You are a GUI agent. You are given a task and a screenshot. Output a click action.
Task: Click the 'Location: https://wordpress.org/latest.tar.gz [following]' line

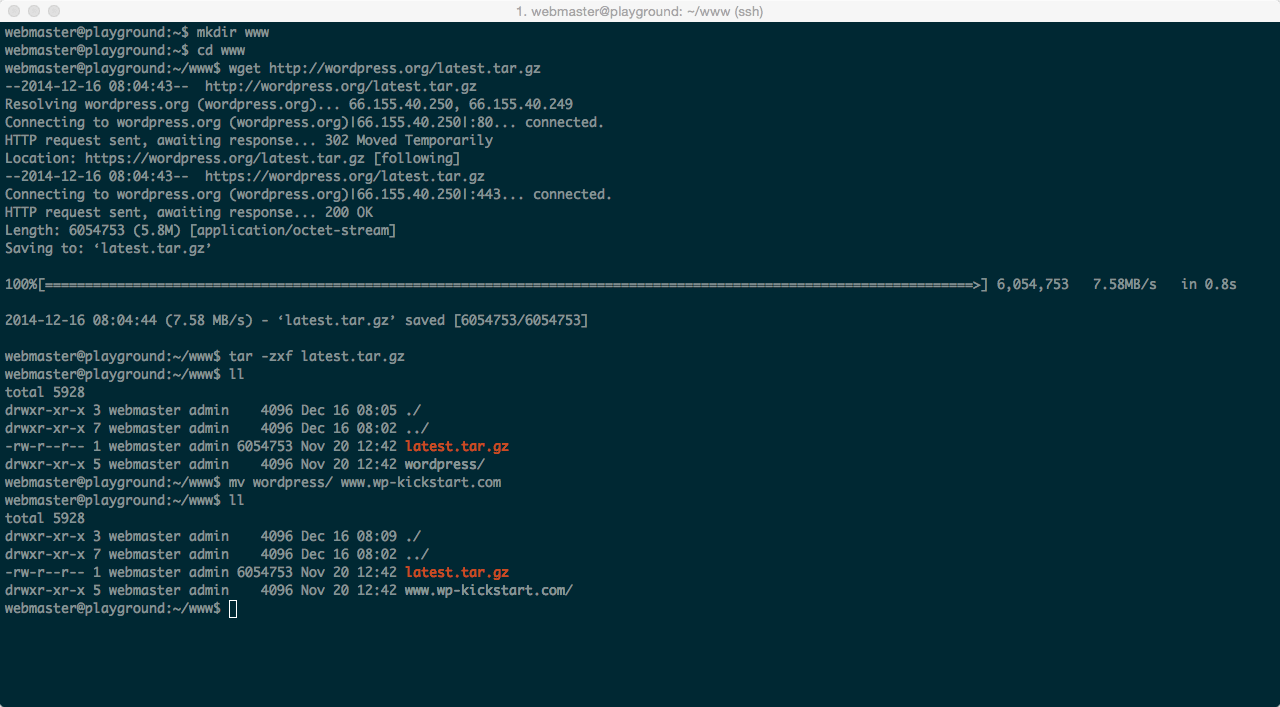coord(233,158)
